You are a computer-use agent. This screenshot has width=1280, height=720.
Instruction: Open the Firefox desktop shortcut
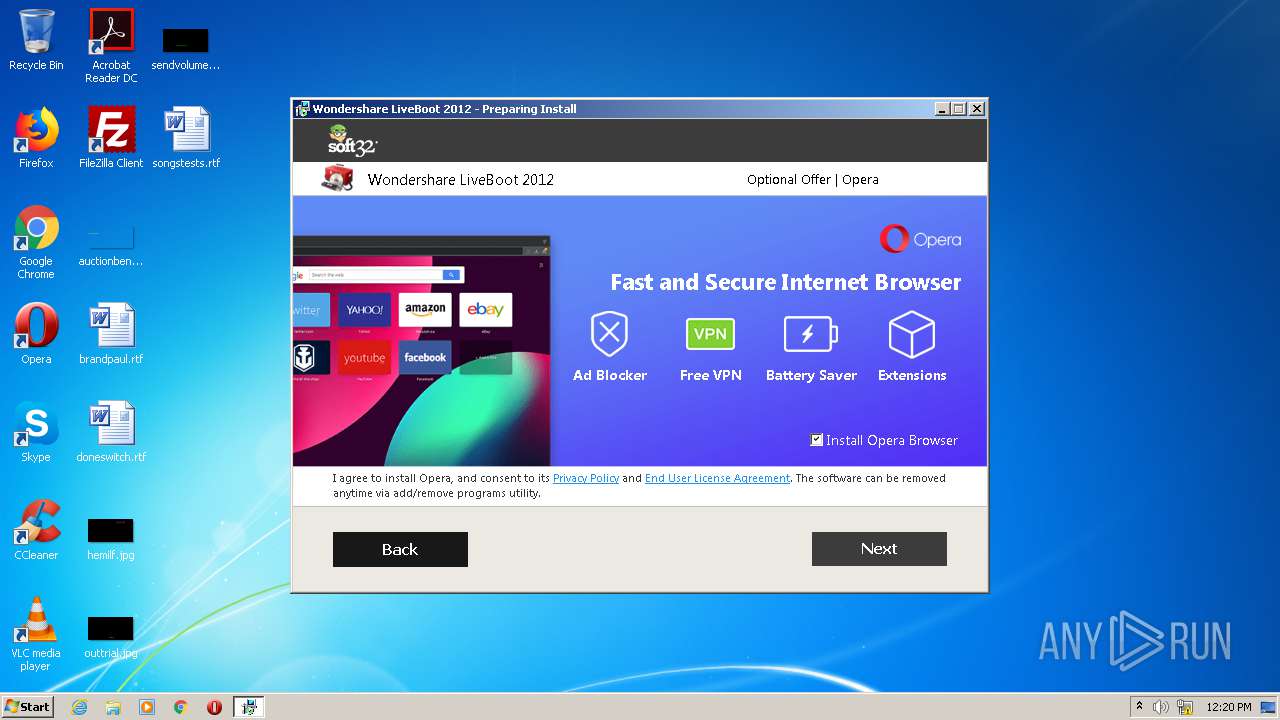coord(36,138)
